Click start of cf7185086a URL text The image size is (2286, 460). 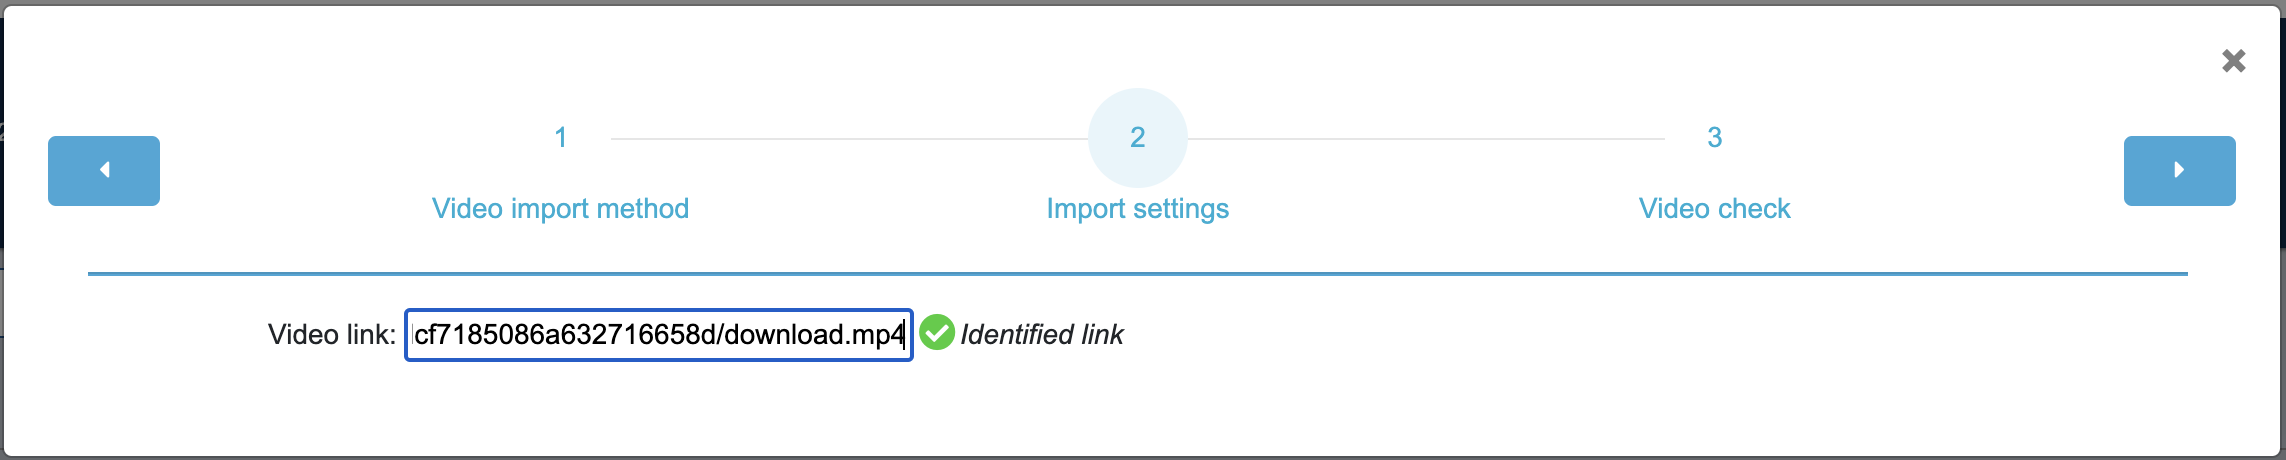tap(415, 335)
